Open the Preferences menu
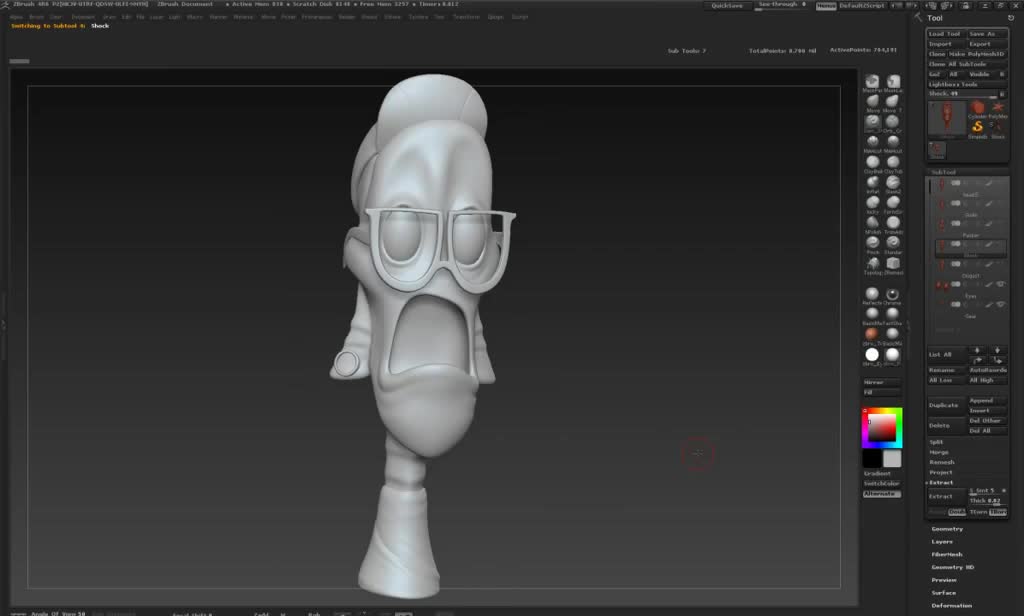 [317, 17]
